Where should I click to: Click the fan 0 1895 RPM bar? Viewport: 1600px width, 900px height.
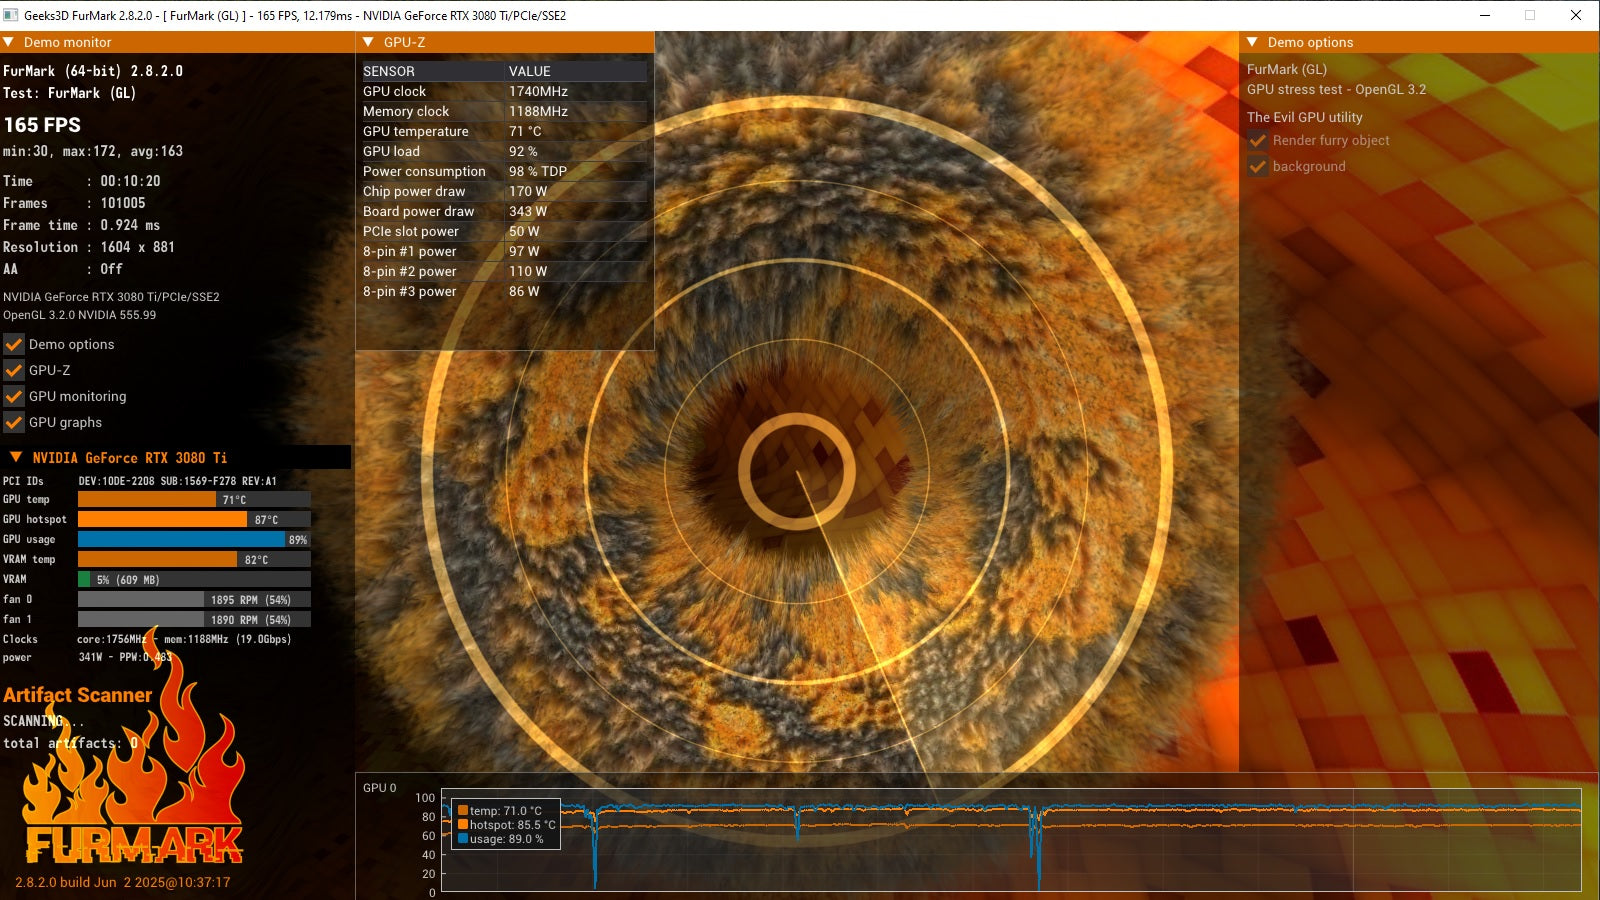pos(194,599)
